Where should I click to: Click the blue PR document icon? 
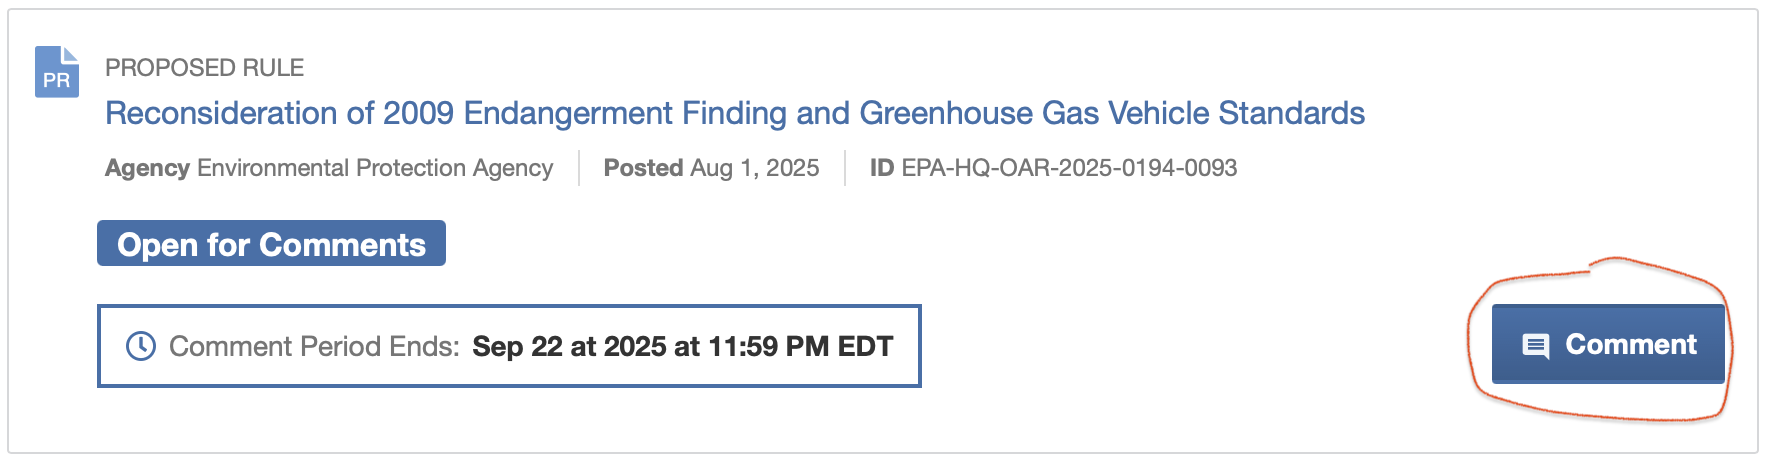pos(57,72)
